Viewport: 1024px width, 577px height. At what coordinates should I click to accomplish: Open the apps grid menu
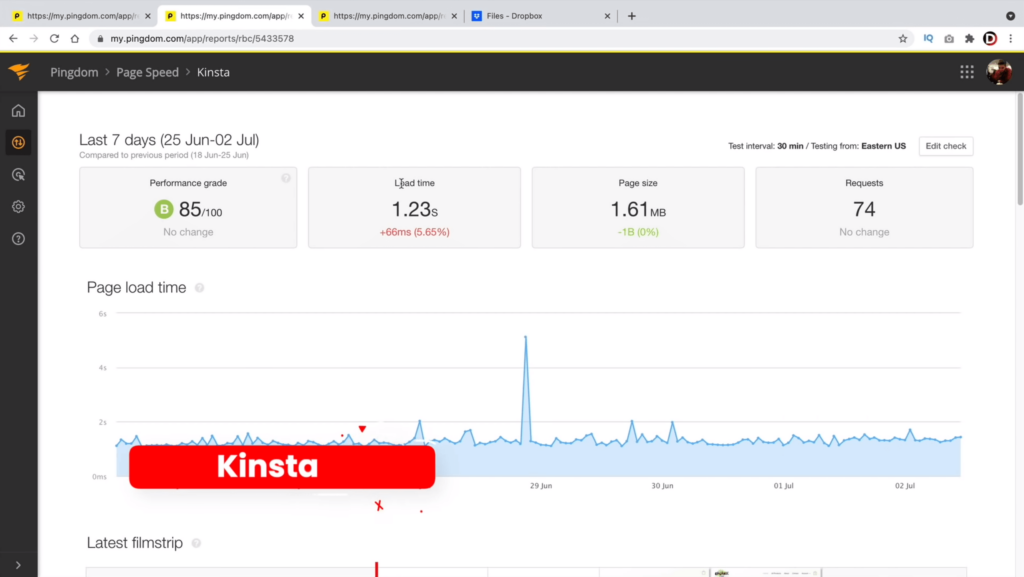coord(967,72)
